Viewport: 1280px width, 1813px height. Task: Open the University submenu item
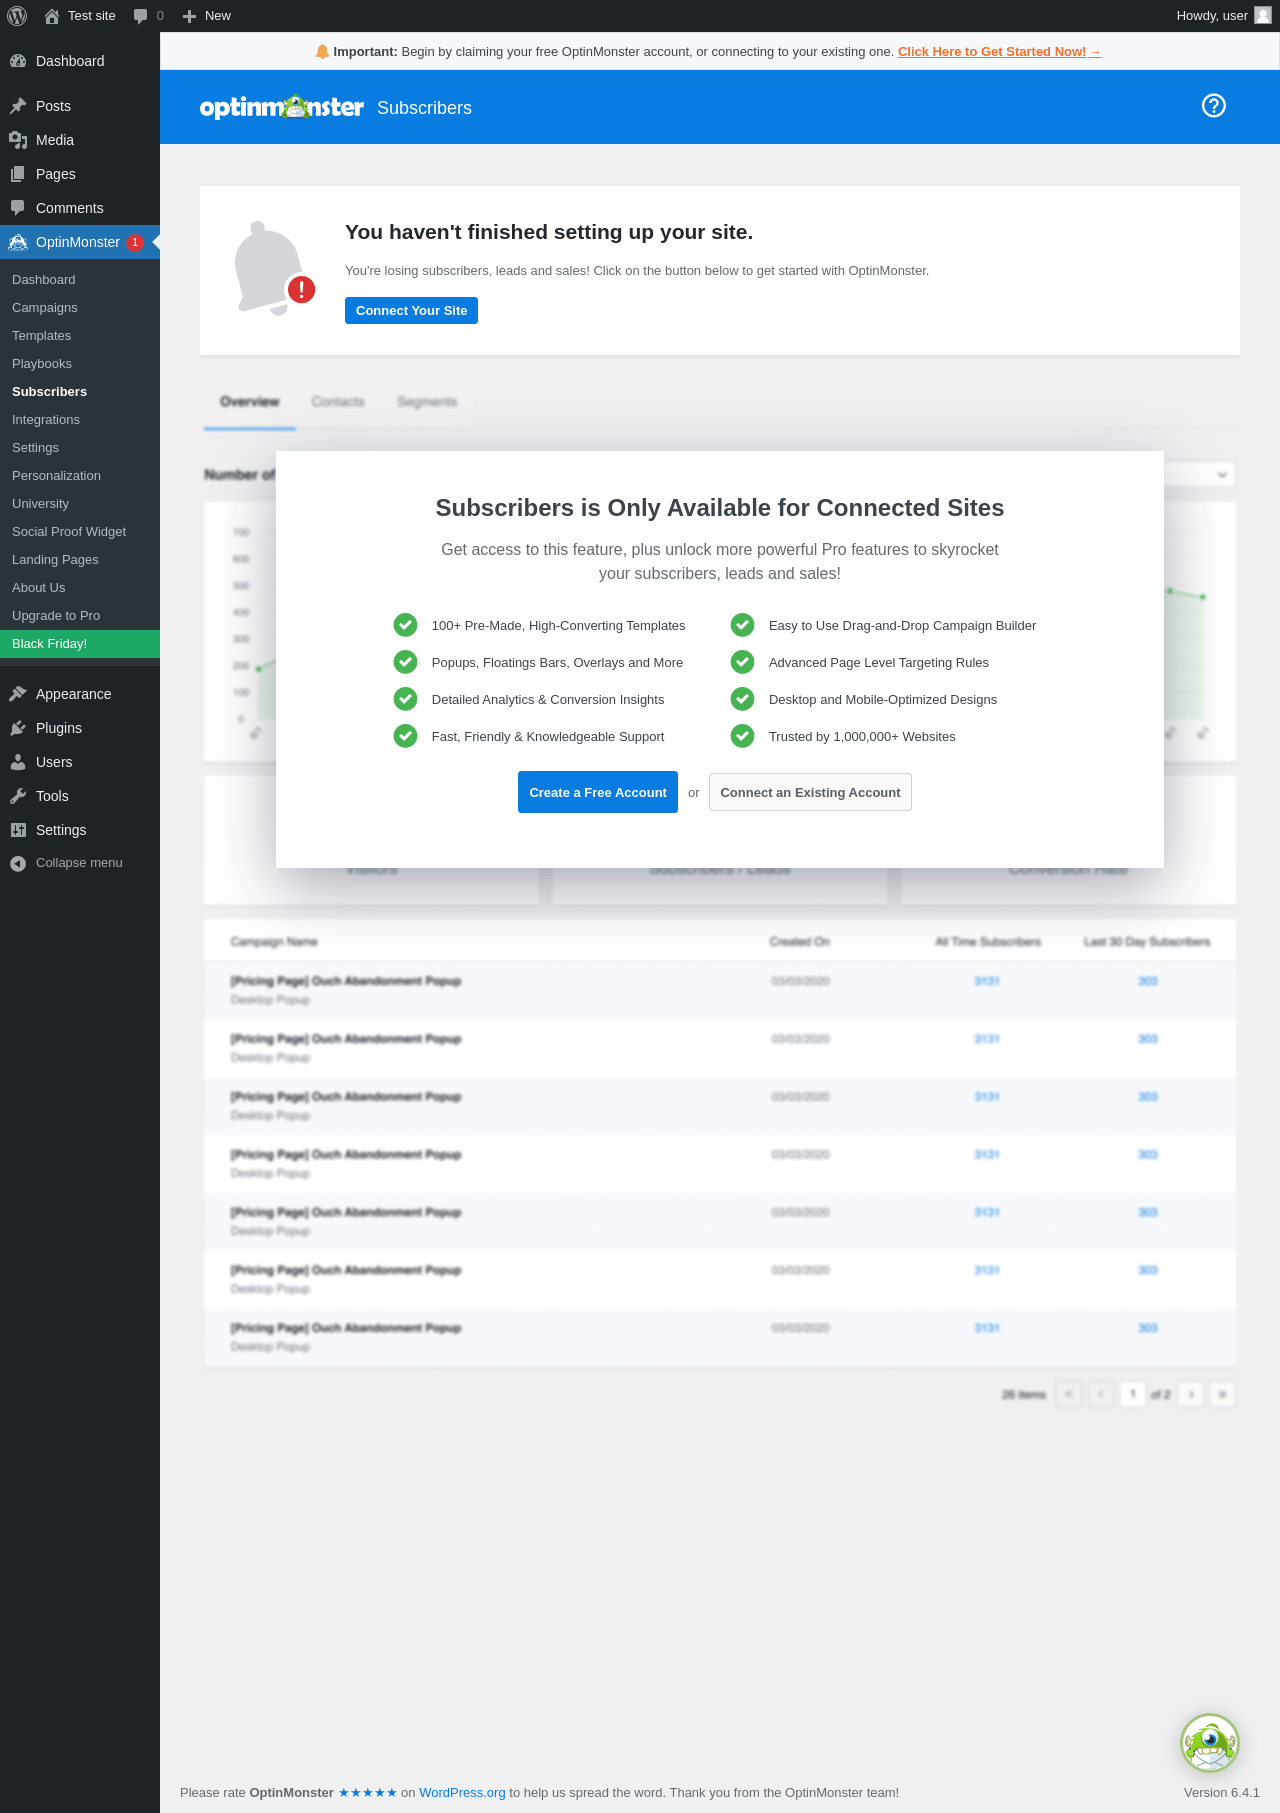coord(80,504)
